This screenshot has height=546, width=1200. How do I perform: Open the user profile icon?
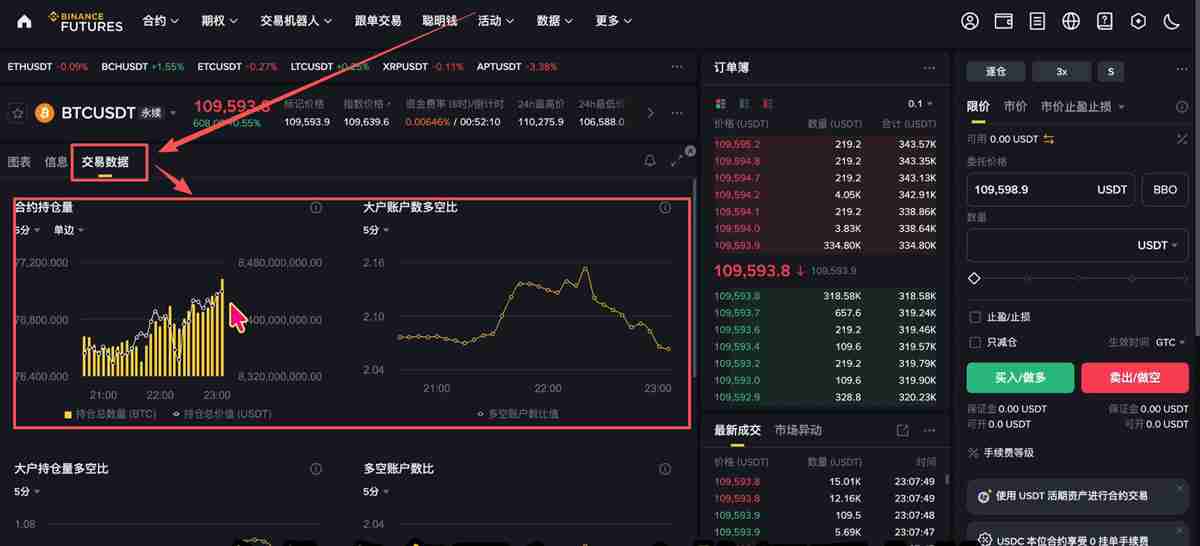pyautogui.click(x=970, y=21)
